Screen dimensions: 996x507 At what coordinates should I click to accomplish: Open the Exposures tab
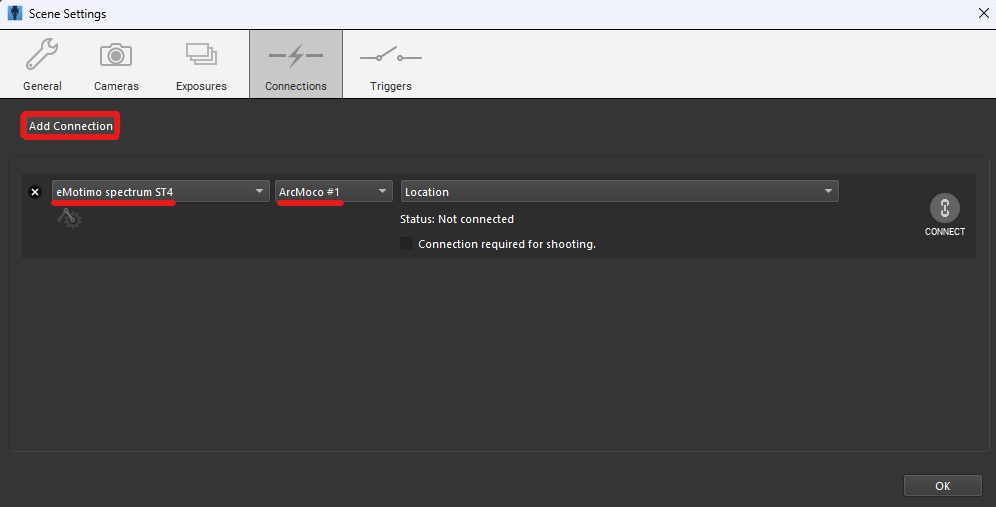point(201,64)
